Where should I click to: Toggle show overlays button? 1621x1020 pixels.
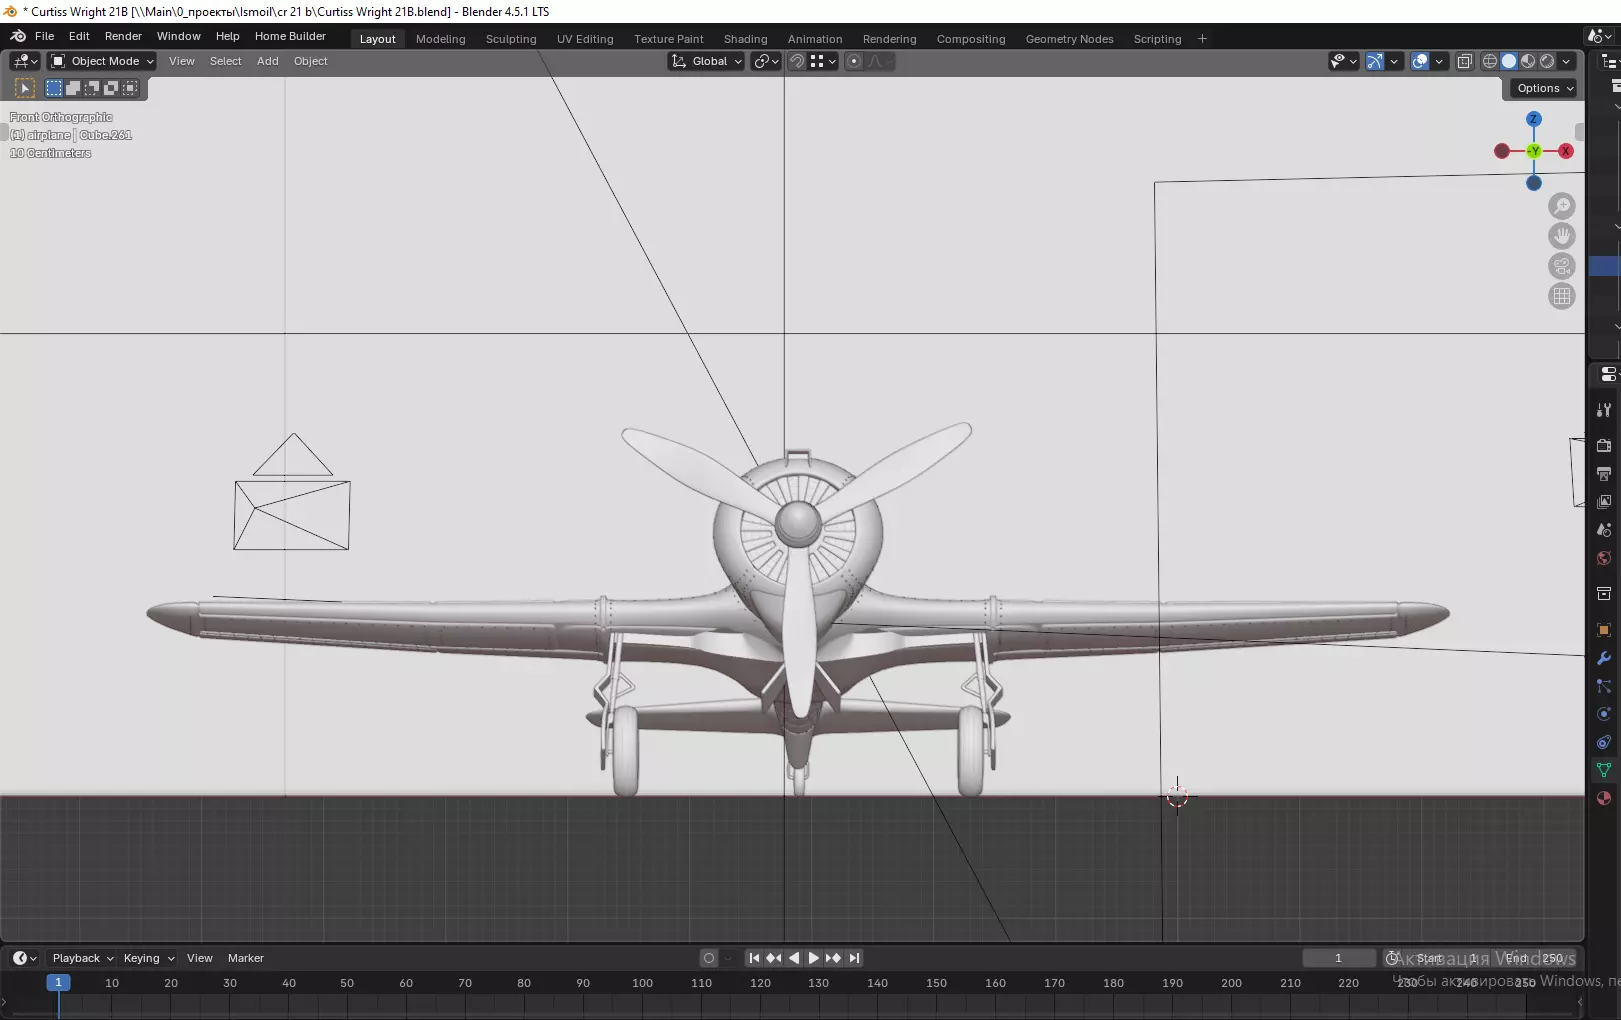pos(1420,61)
